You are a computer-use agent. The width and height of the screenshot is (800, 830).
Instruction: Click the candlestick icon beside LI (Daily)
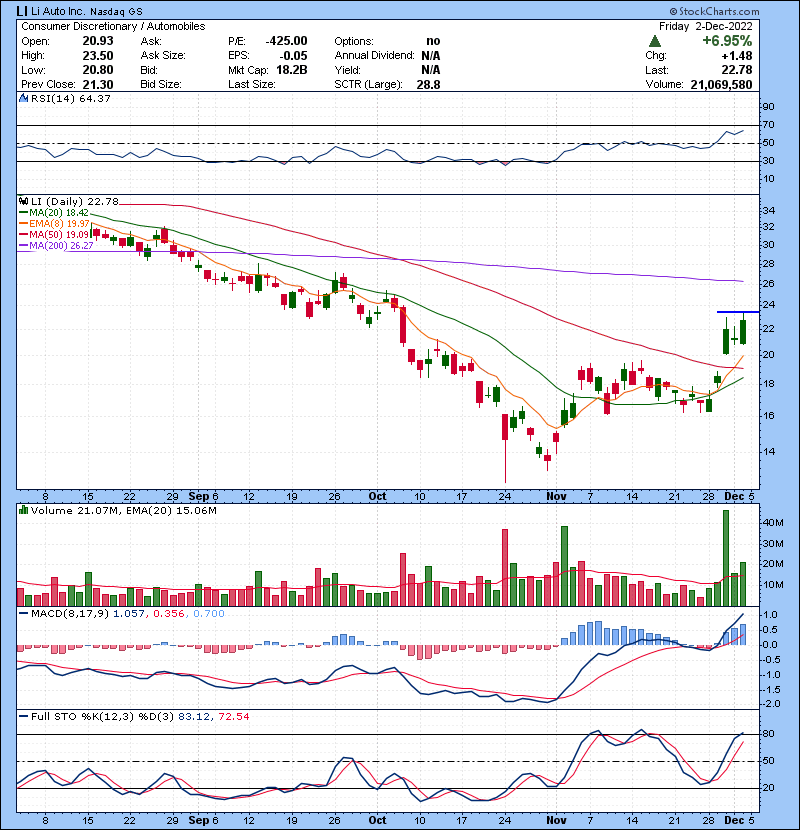coord(23,201)
